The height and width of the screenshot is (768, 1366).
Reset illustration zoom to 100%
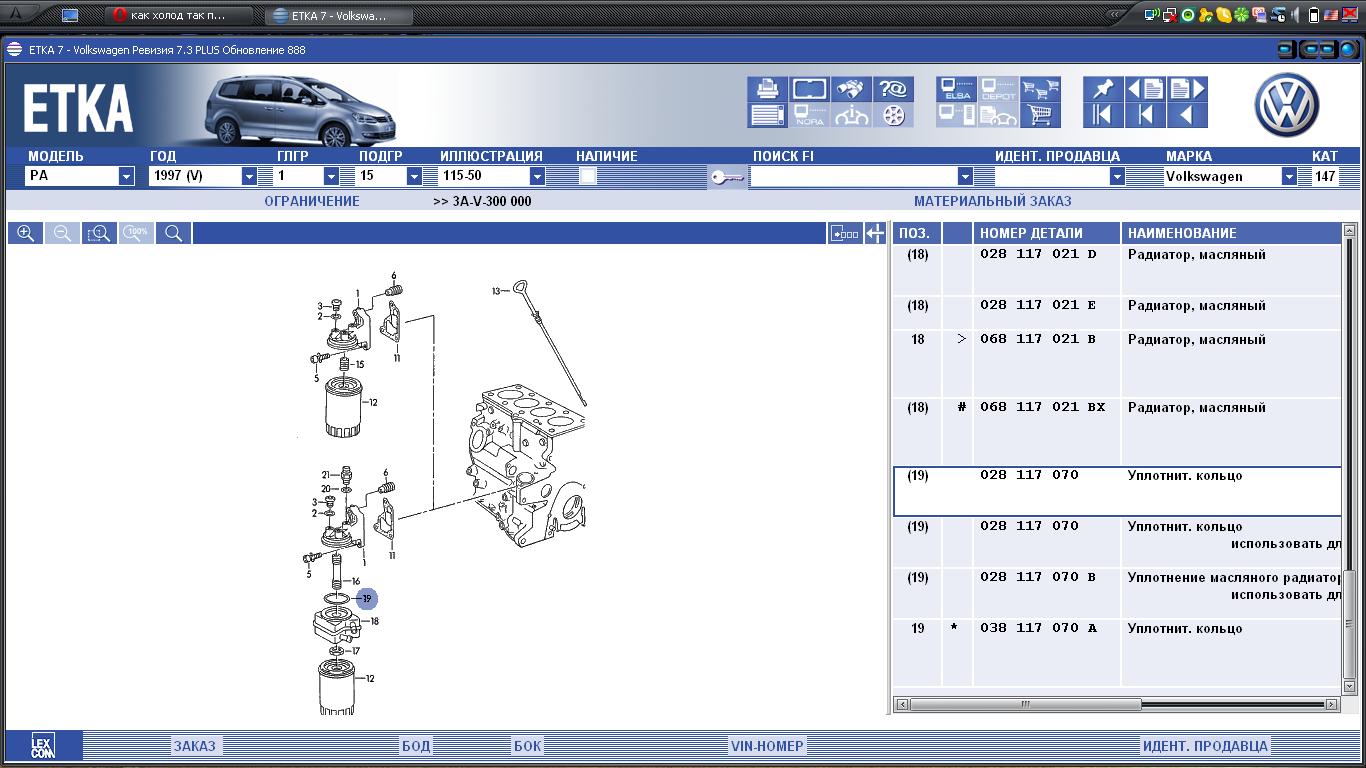click(x=136, y=233)
